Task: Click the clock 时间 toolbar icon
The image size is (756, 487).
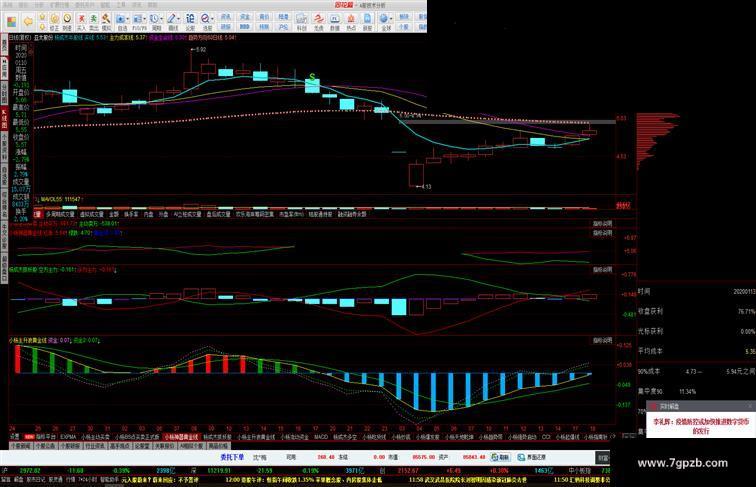Action: click(67, 22)
